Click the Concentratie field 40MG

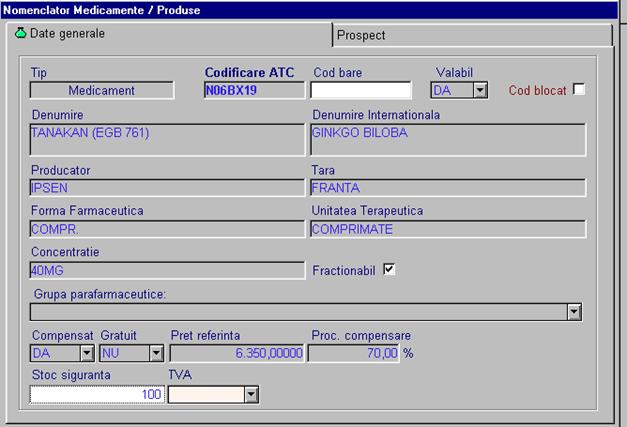coord(167,271)
